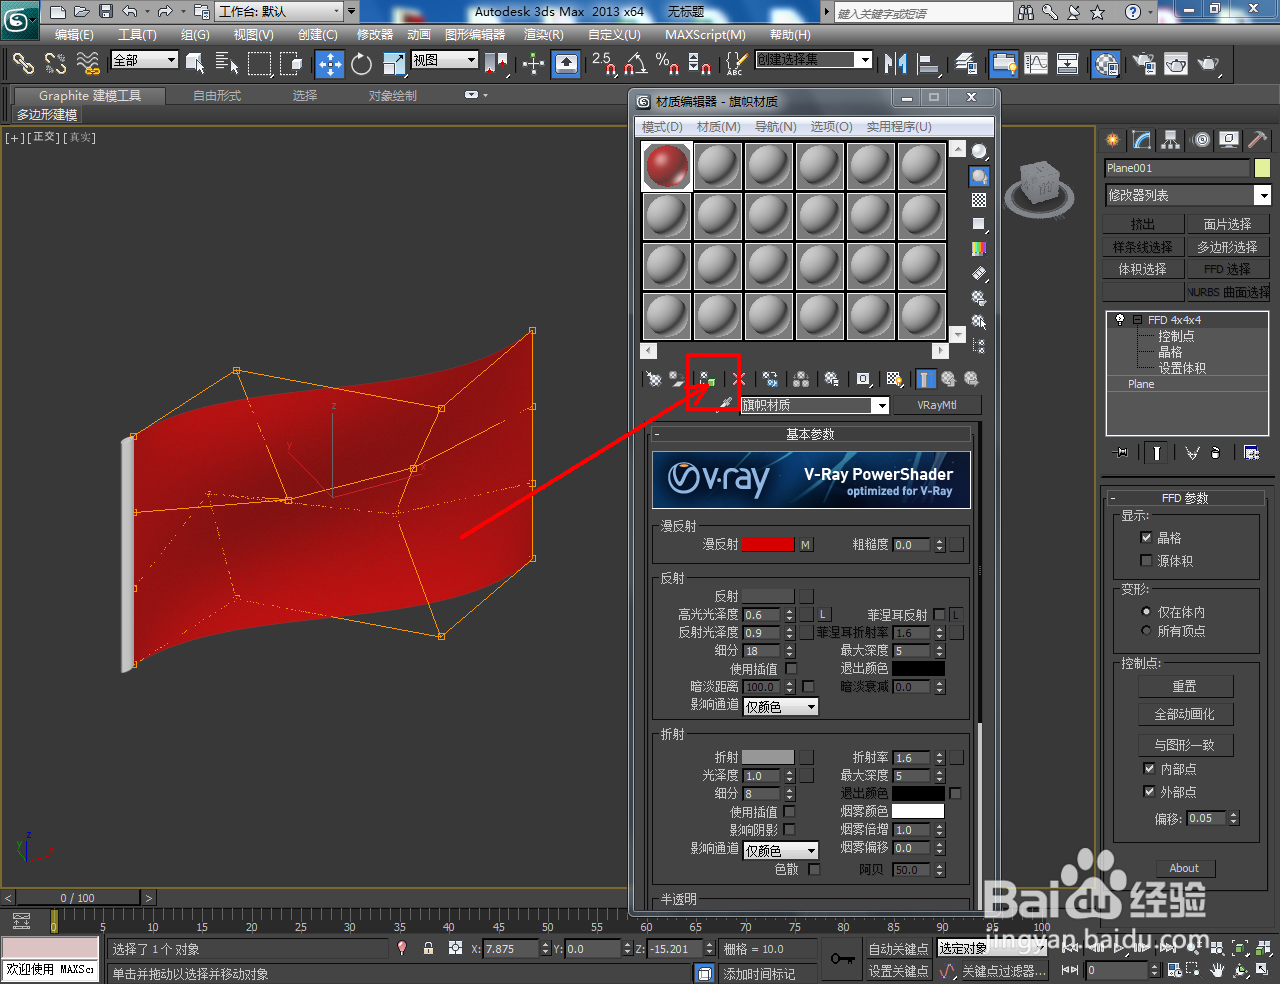
Task: Open the 修改器列表 modifier list dropdown
Action: [1187, 195]
